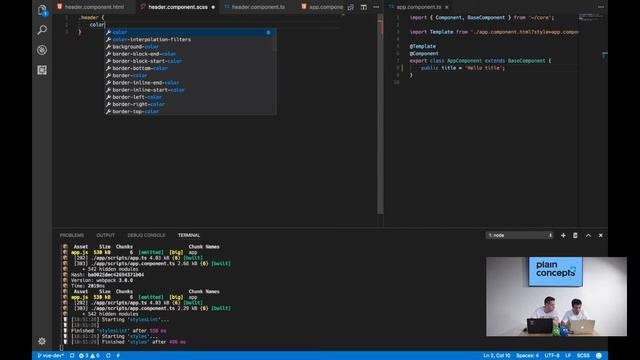Click the minimap in right editor

click(x=591, y=17)
